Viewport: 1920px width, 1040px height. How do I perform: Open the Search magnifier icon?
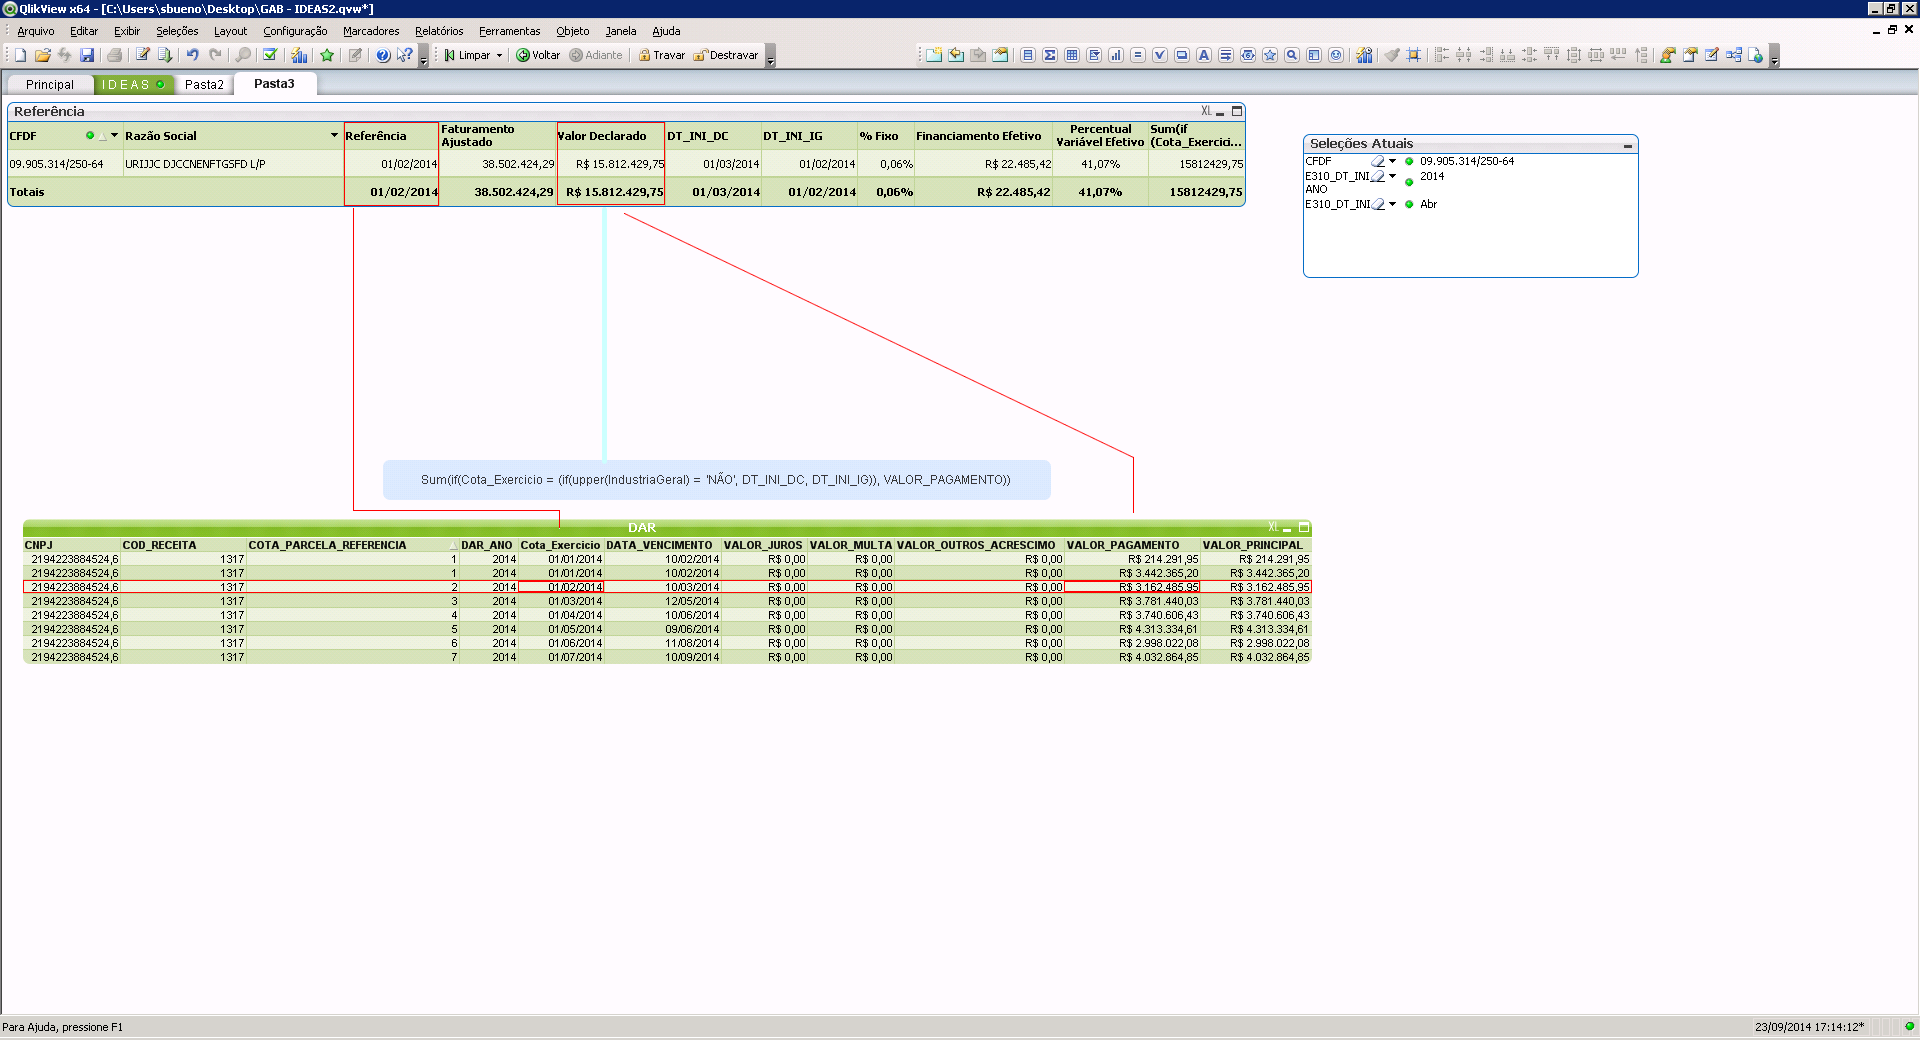(x=242, y=55)
